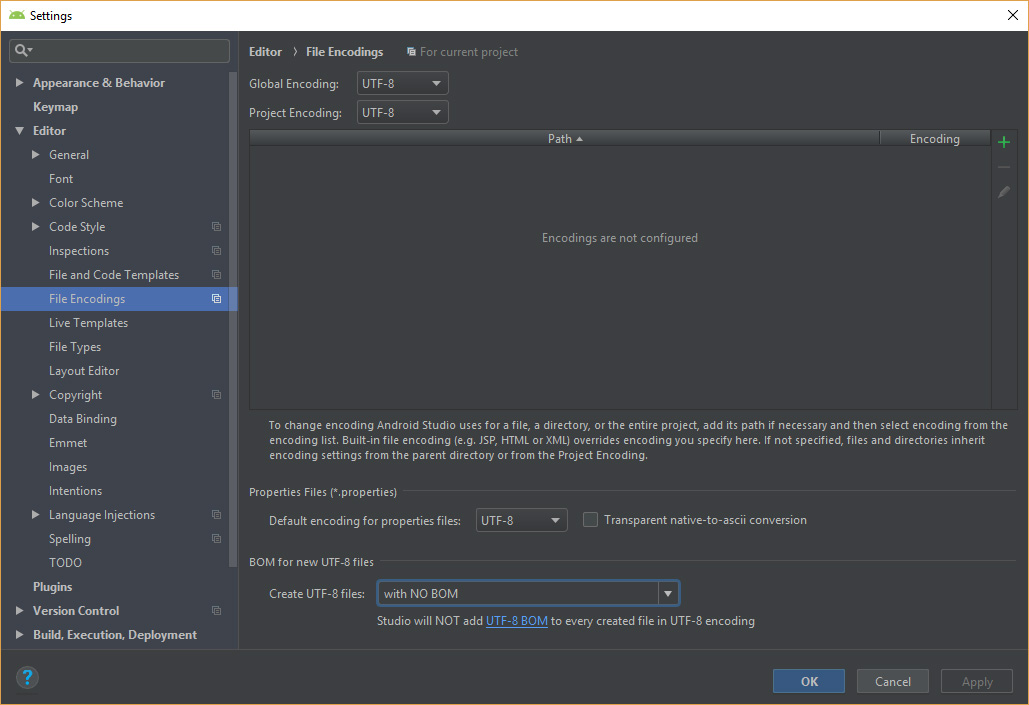1029x705 pixels.
Task: Expand Build, Execution, Deployment section
Action: (18, 634)
